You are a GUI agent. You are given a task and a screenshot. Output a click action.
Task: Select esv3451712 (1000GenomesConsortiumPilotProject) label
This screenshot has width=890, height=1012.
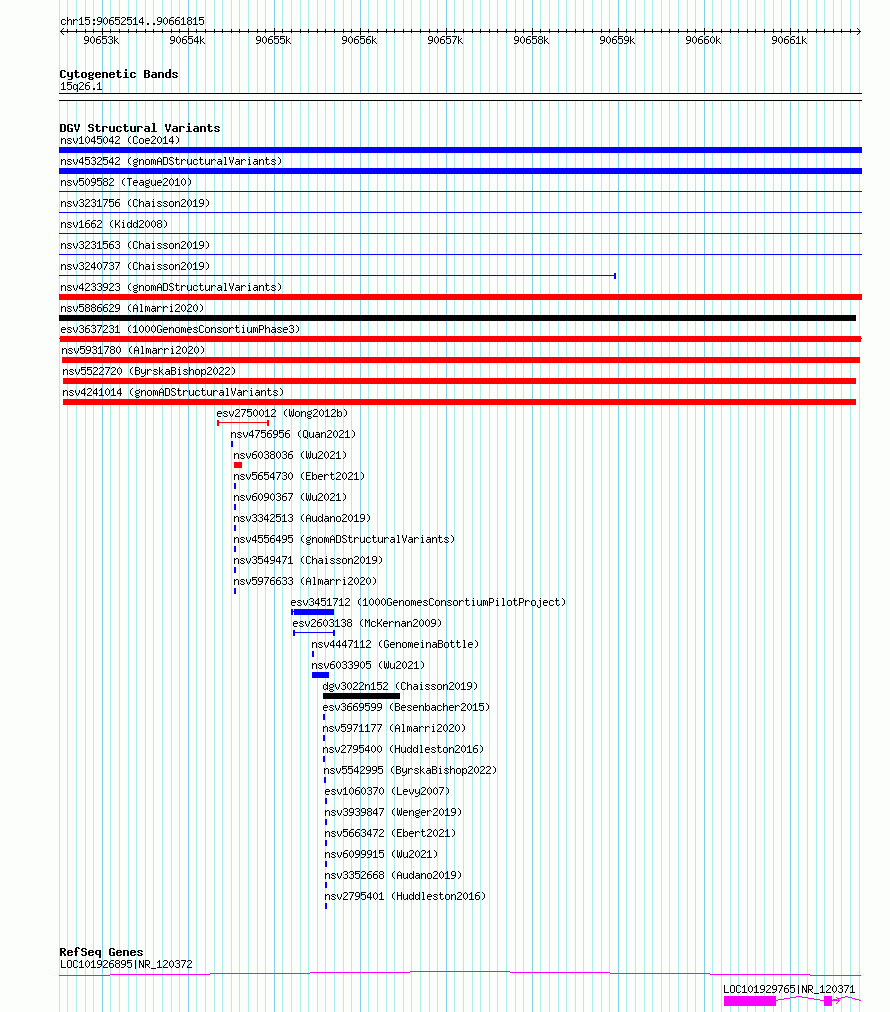tap(428, 602)
